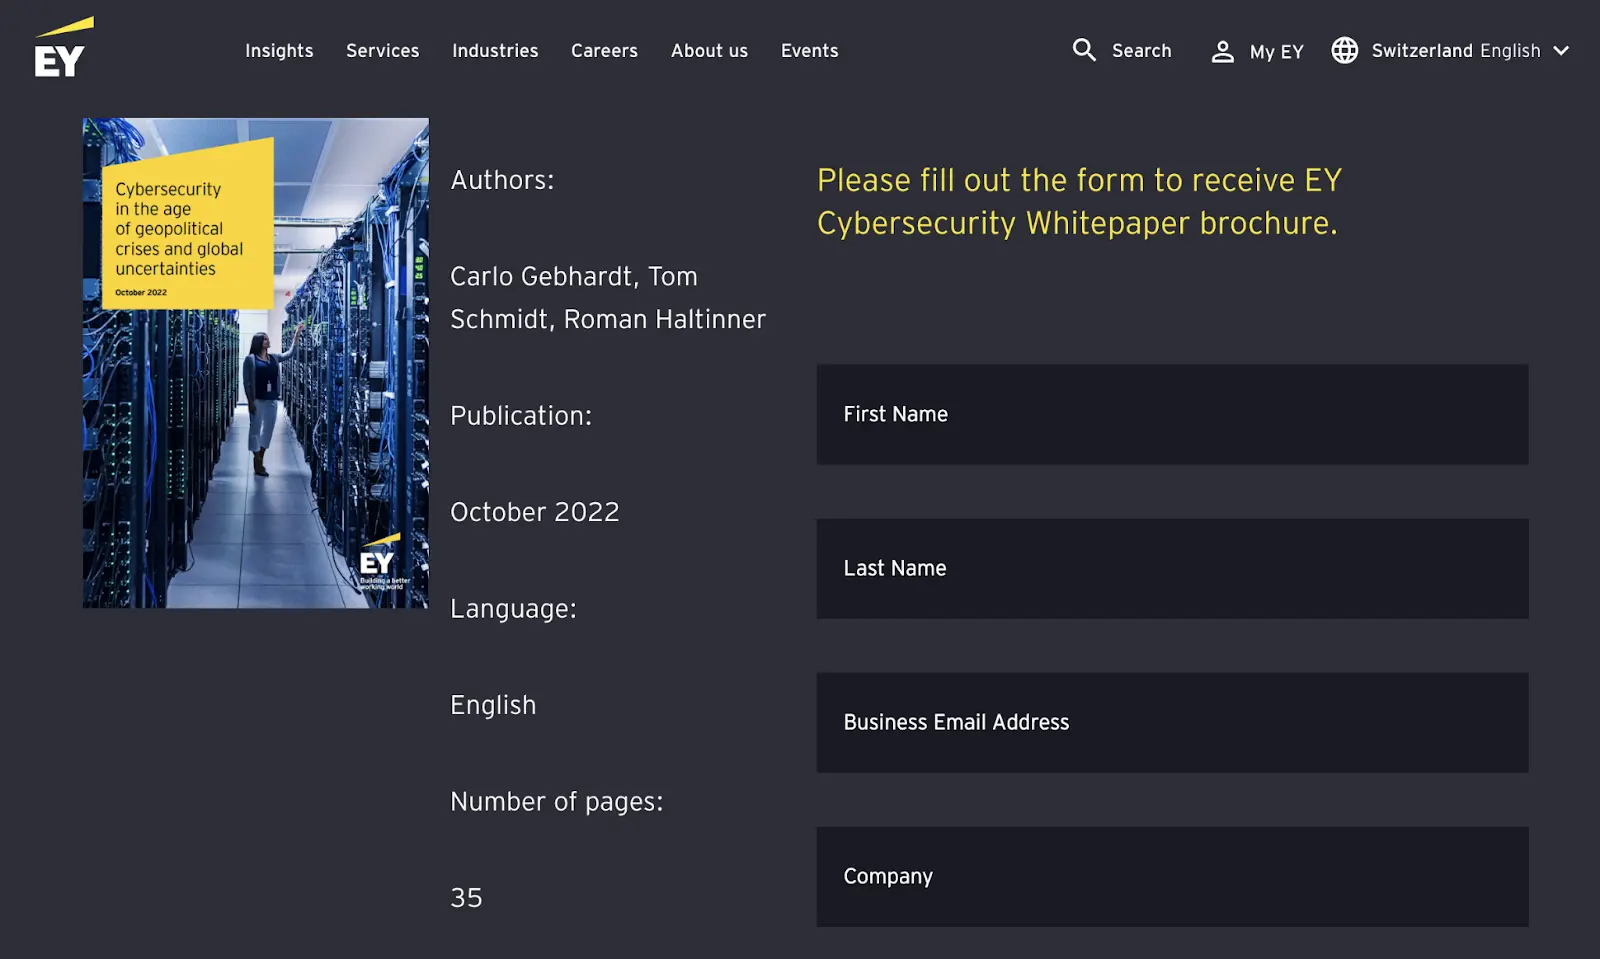The height and width of the screenshot is (959, 1600).
Task: Click the Business Email Address field
Action: click(1172, 722)
